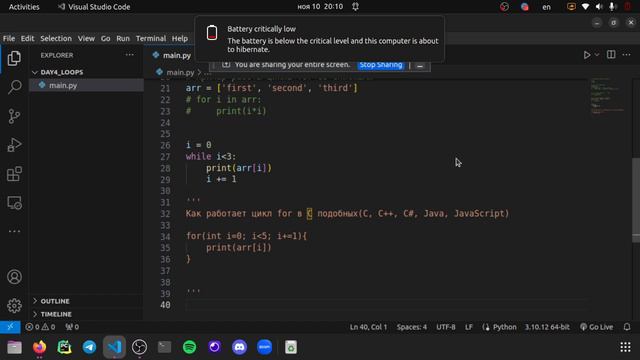640x360 pixels.
Task: Change end of line sequence LF
Action: pyautogui.click(x=469, y=327)
